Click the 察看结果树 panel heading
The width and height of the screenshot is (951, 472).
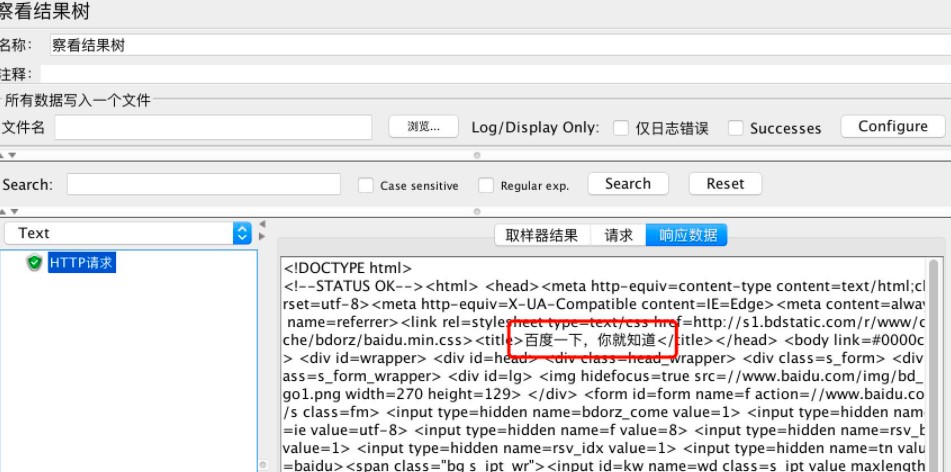pos(45,11)
